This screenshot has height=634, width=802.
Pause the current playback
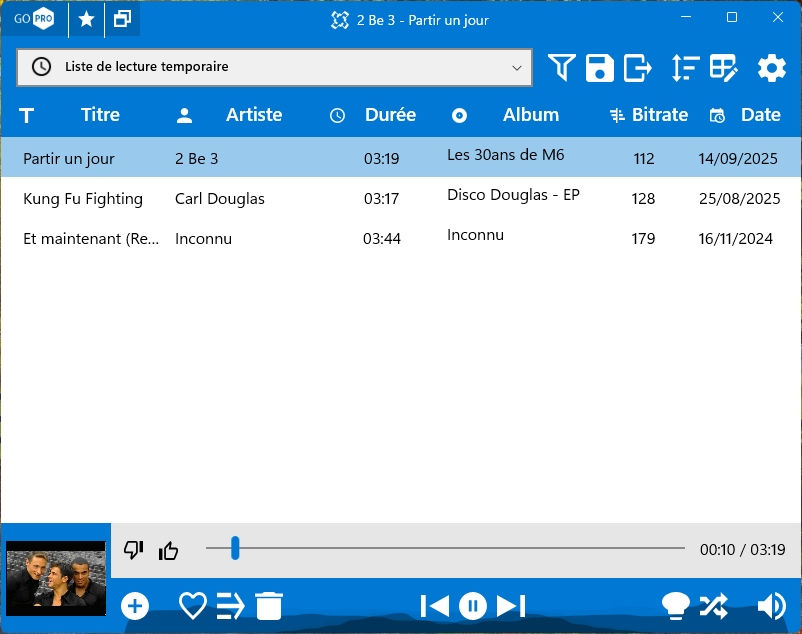pyautogui.click(x=473, y=606)
